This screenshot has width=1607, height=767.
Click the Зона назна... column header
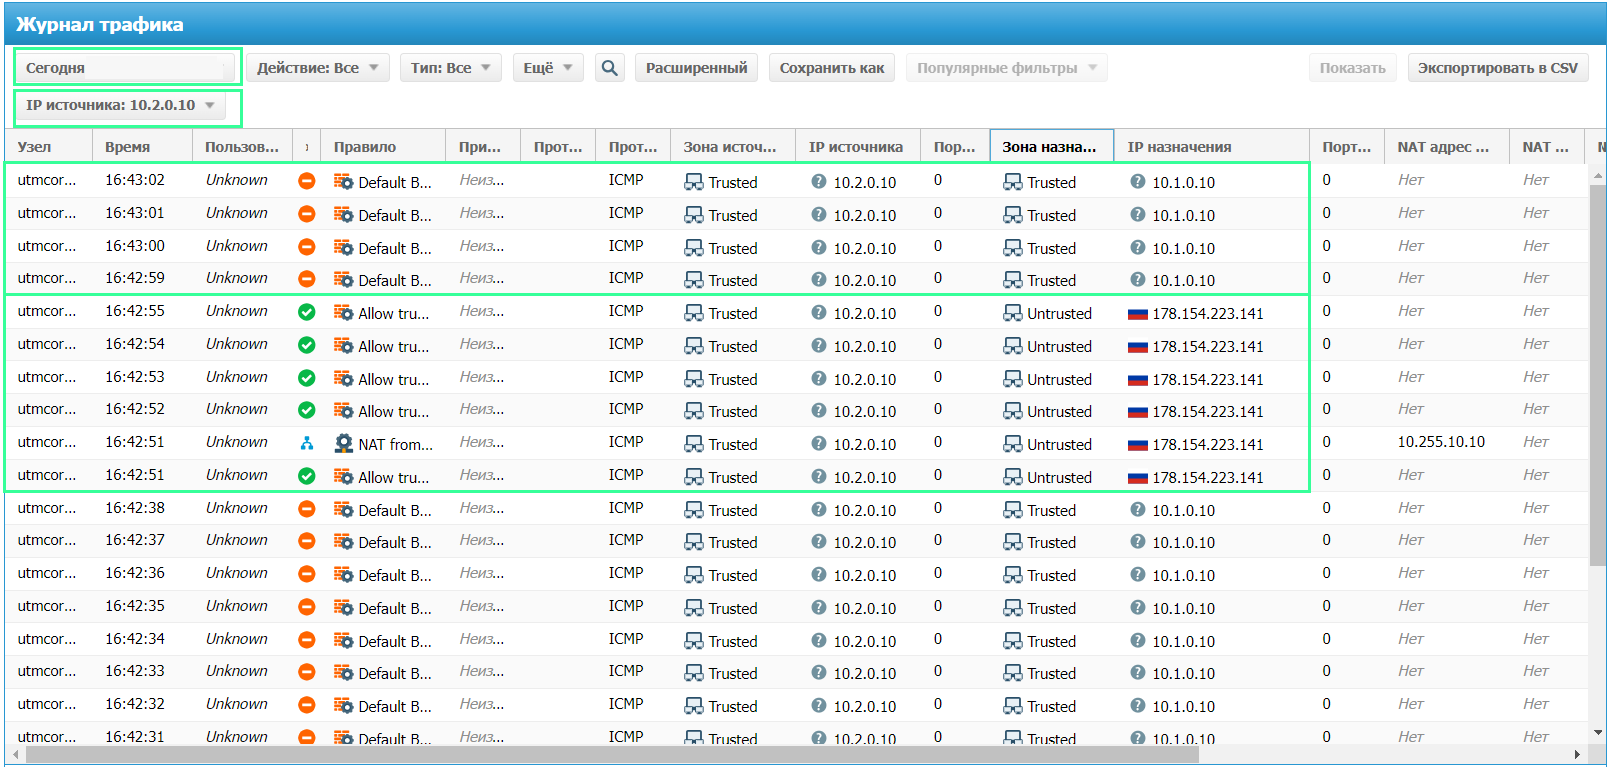point(1051,146)
